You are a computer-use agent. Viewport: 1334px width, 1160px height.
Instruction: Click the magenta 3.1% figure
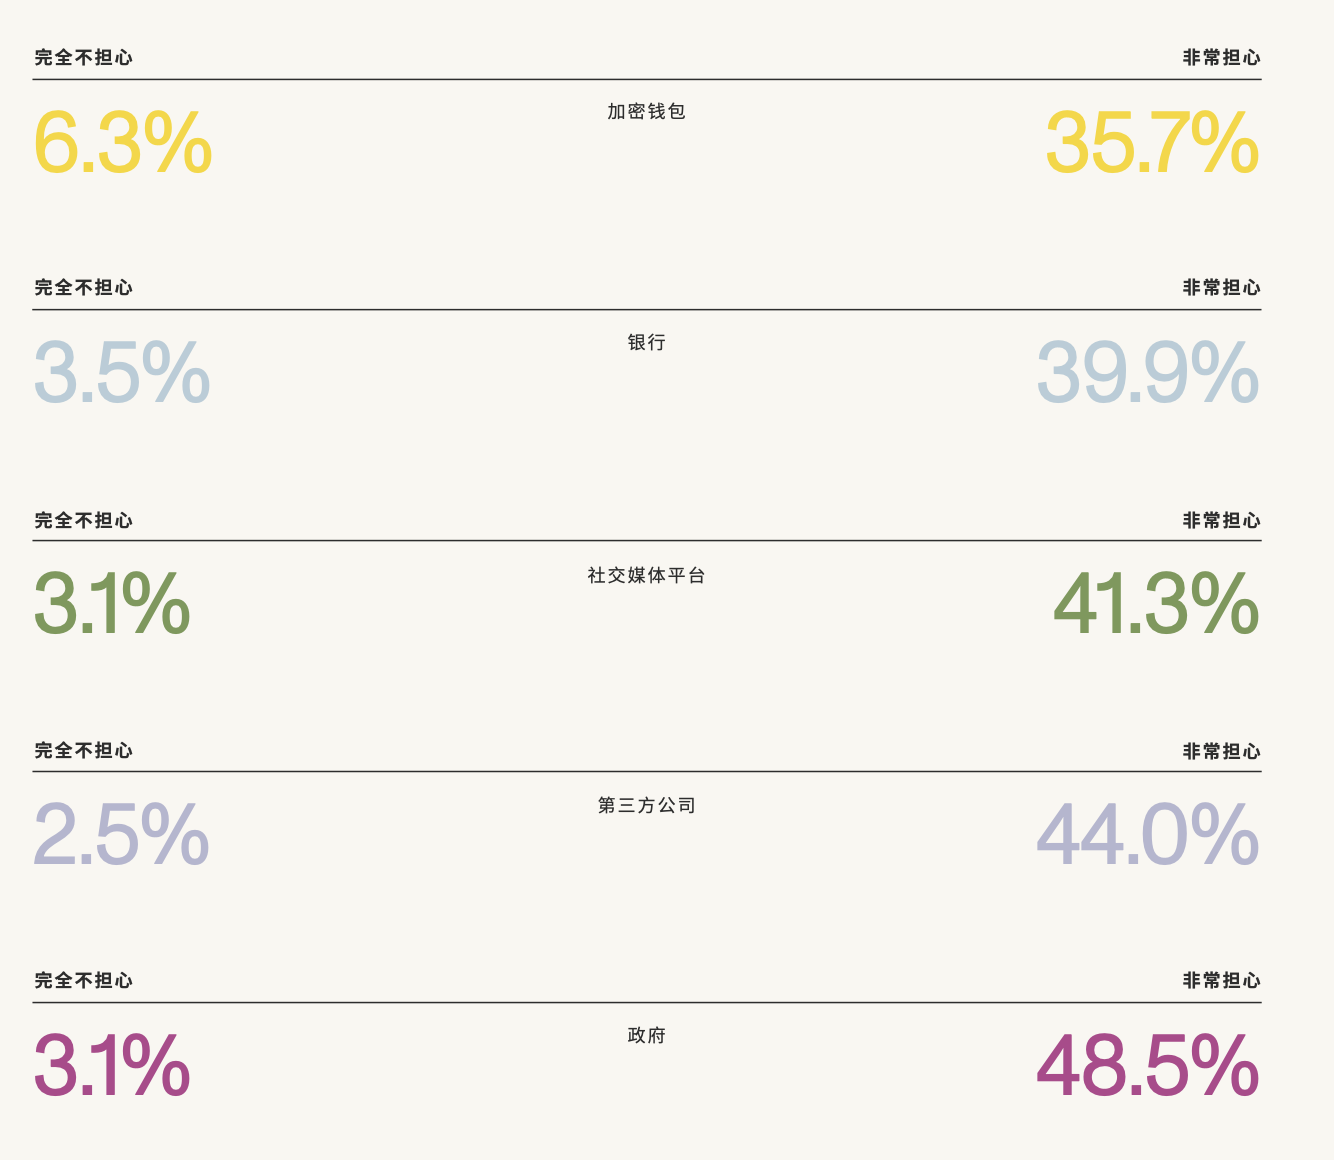click(x=112, y=1064)
